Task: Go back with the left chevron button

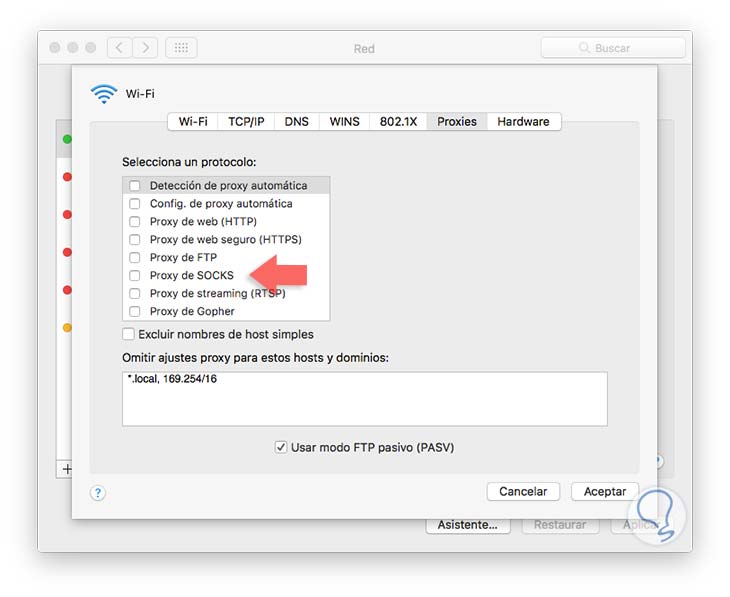Action: click(120, 47)
